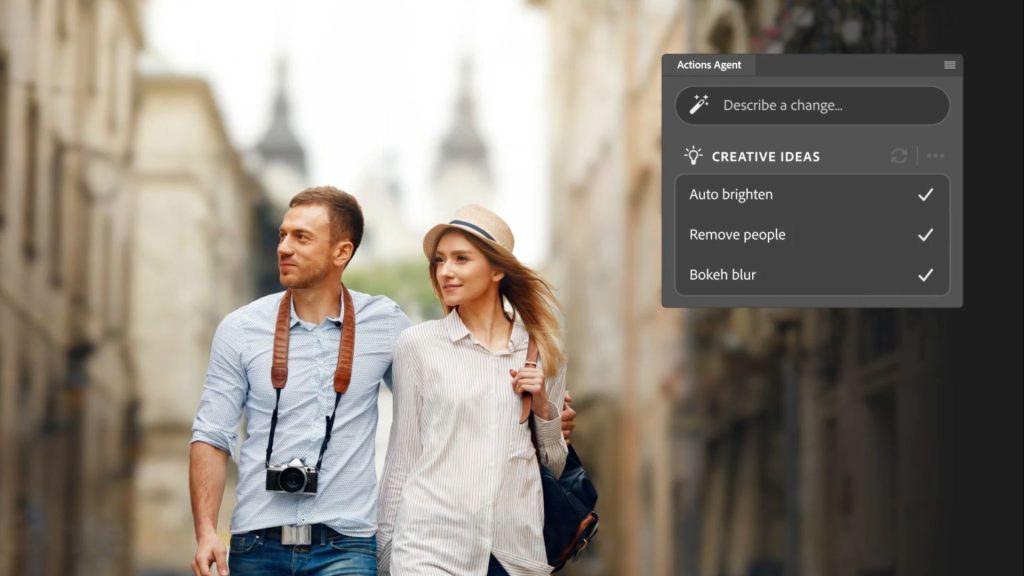Open the three-dot more options icon

pos(935,156)
